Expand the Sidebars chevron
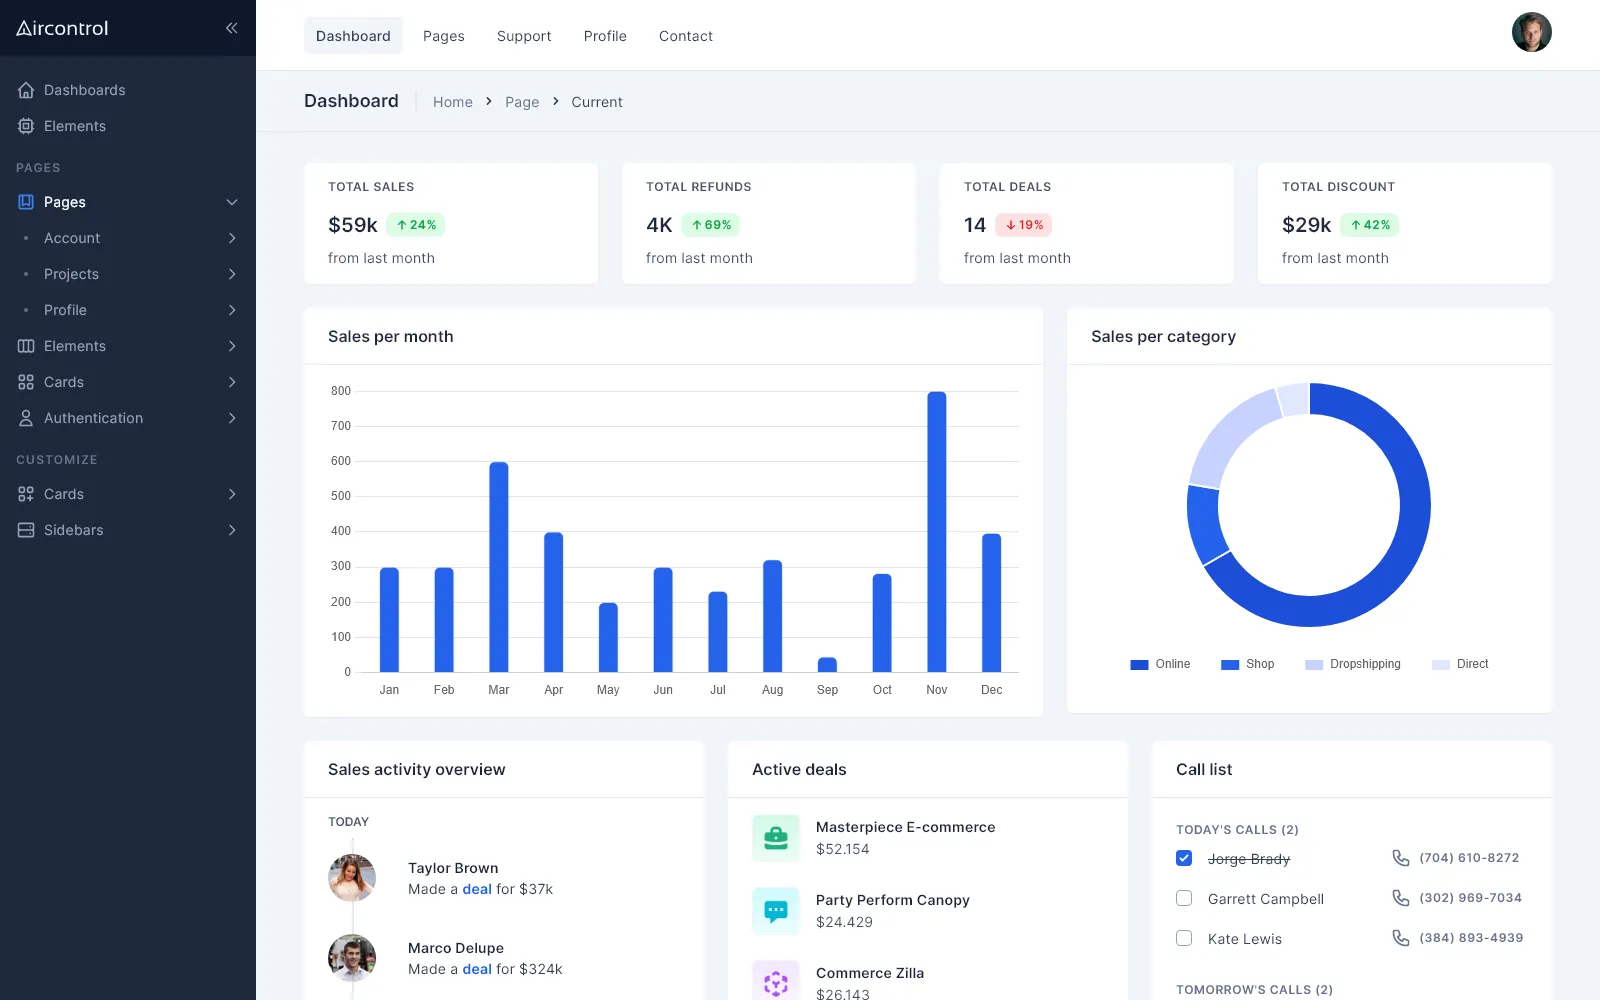The image size is (1600, 1000). 232,530
